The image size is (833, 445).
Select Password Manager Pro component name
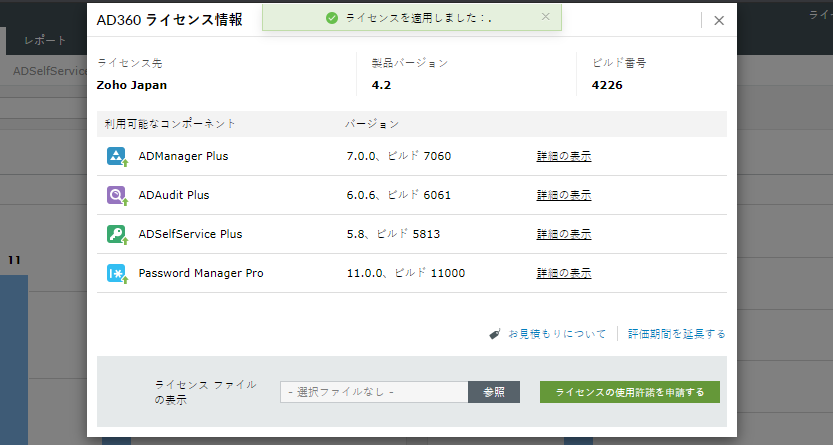(201, 273)
